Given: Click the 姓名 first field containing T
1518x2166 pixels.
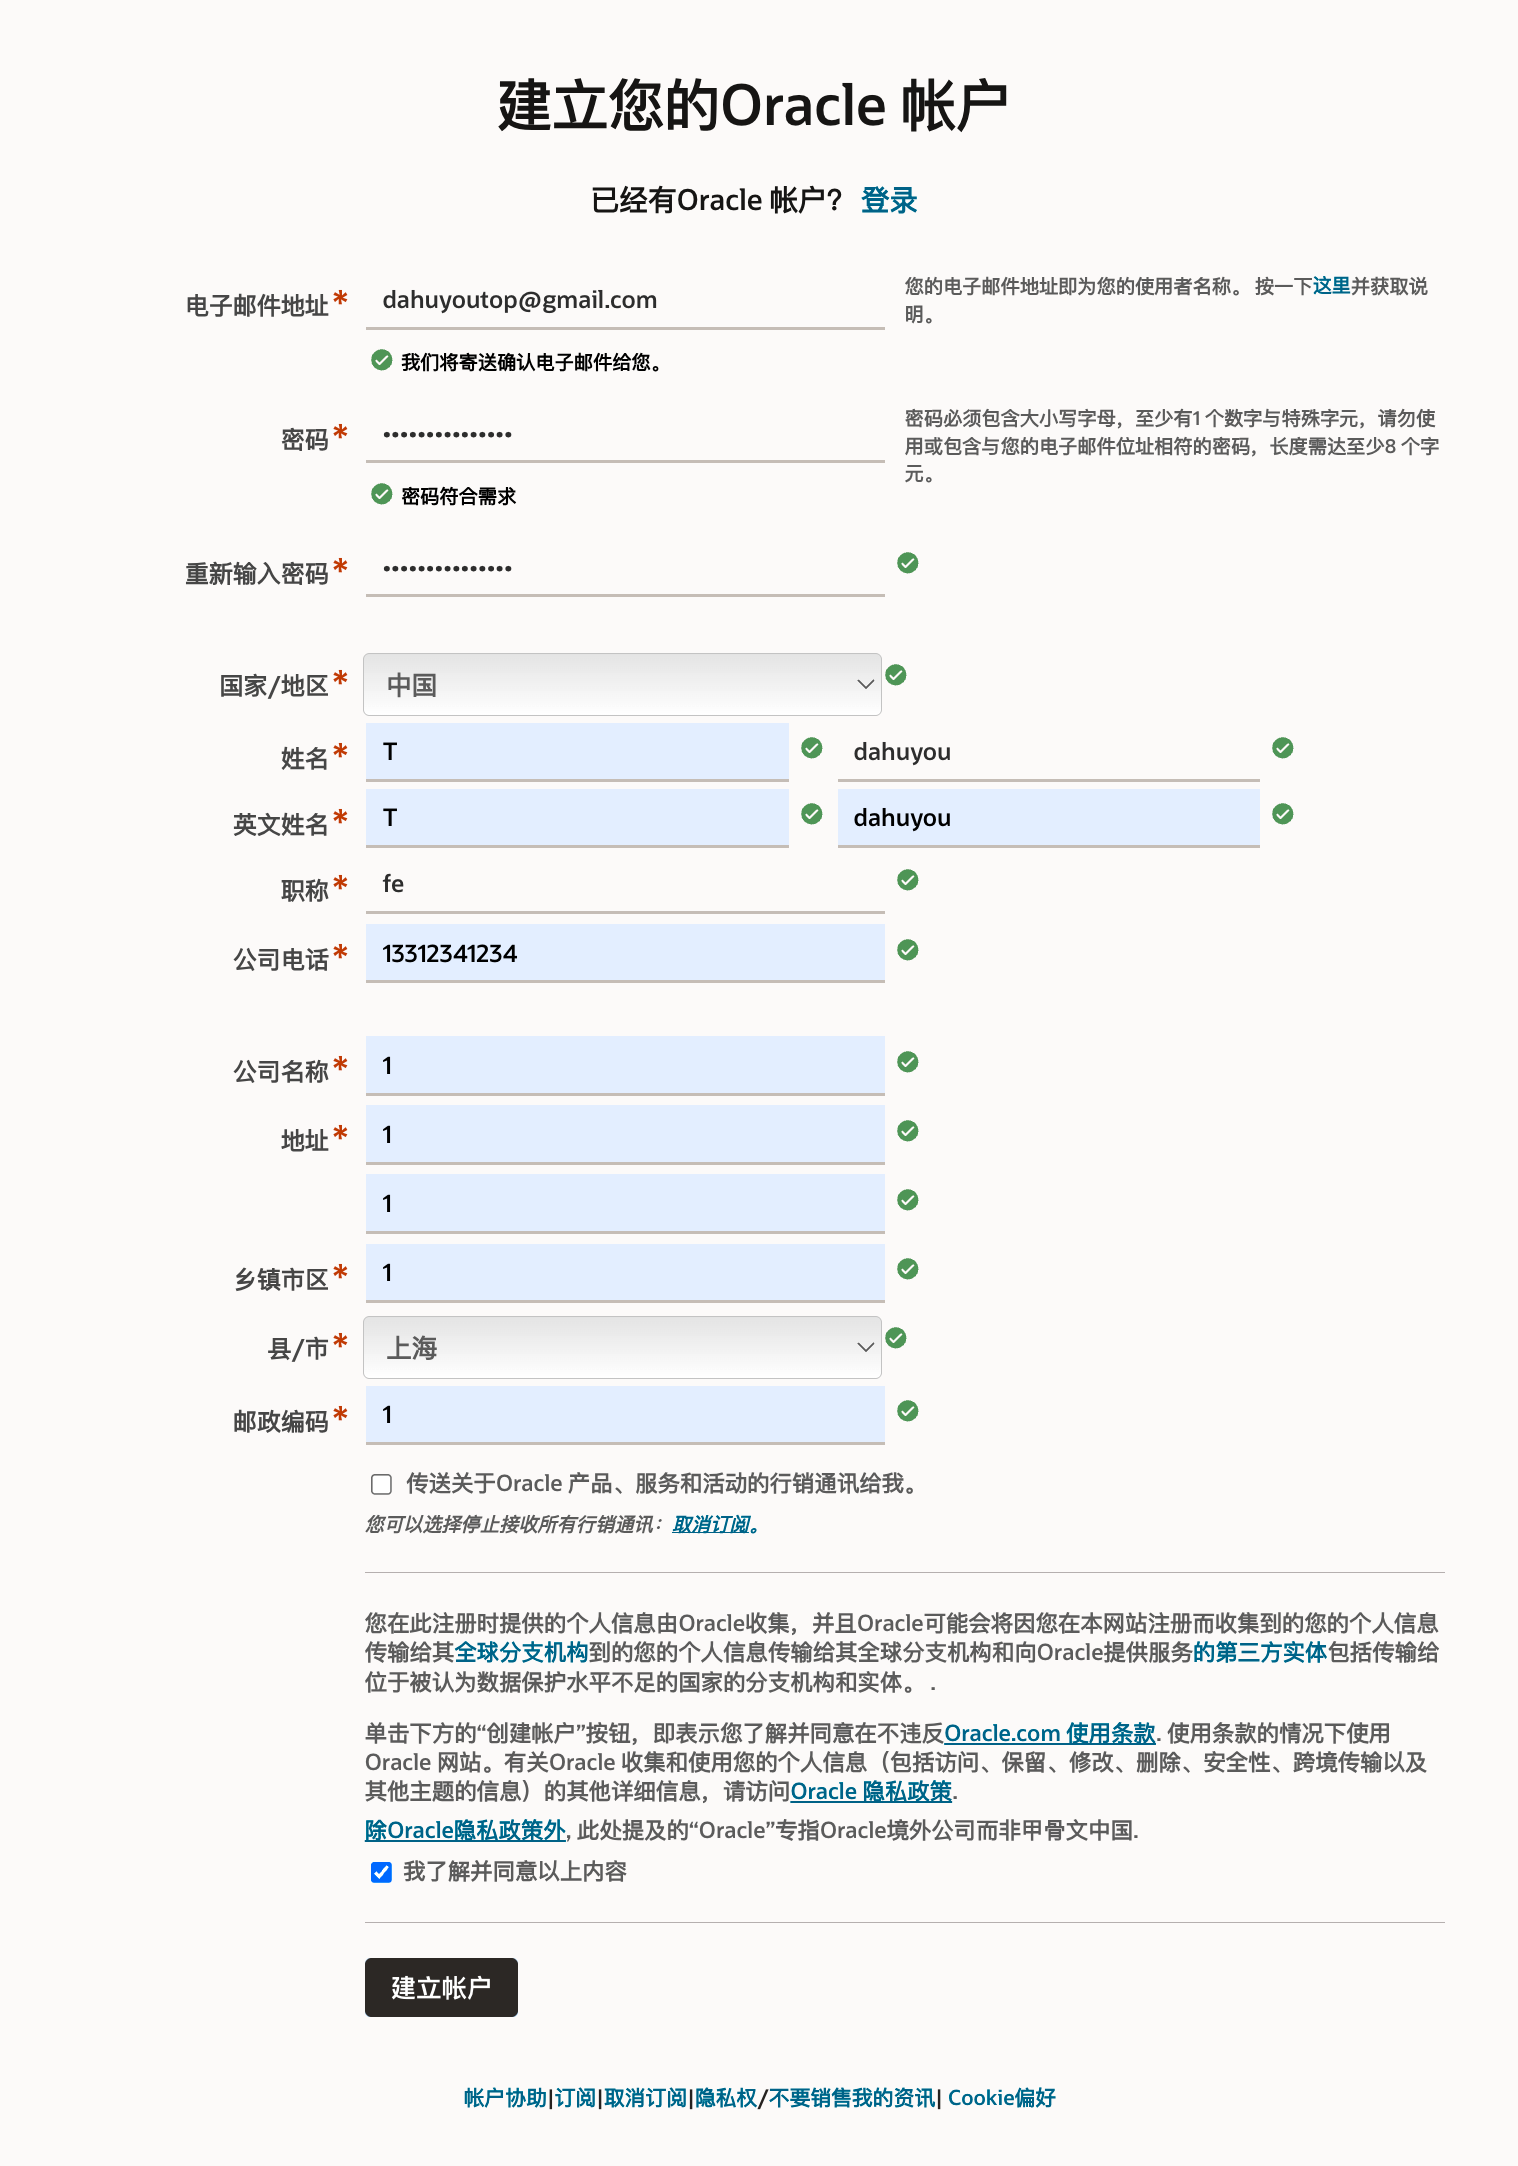Looking at the screenshot, I should coord(577,752).
